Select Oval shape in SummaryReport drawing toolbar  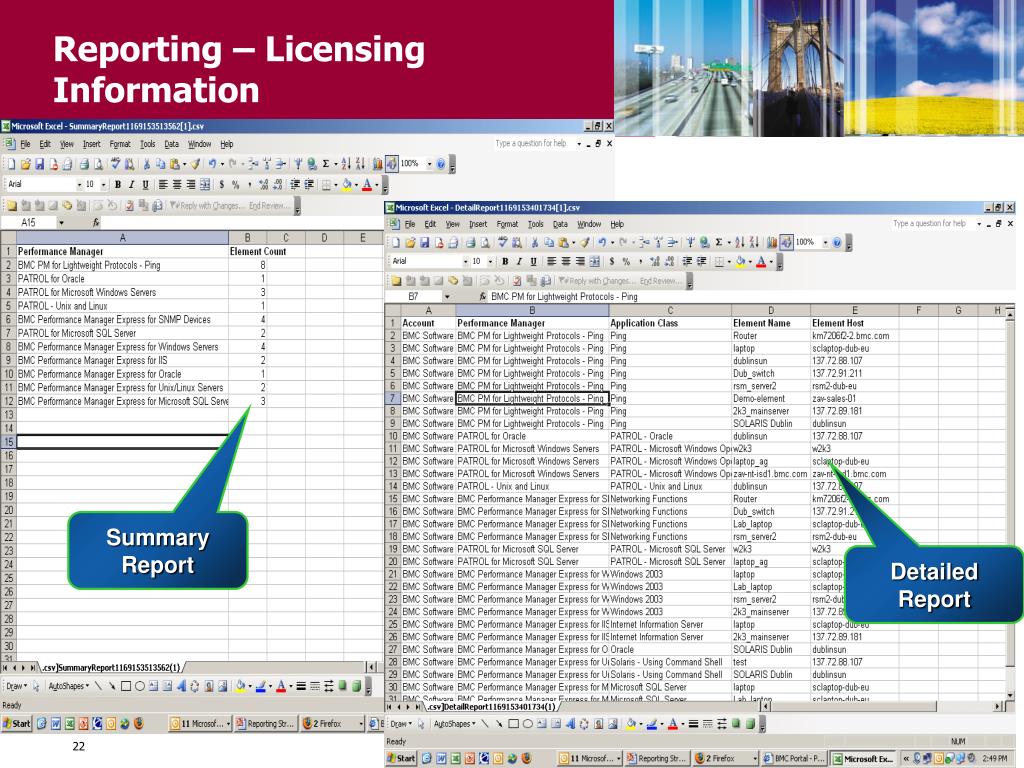click(x=140, y=686)
